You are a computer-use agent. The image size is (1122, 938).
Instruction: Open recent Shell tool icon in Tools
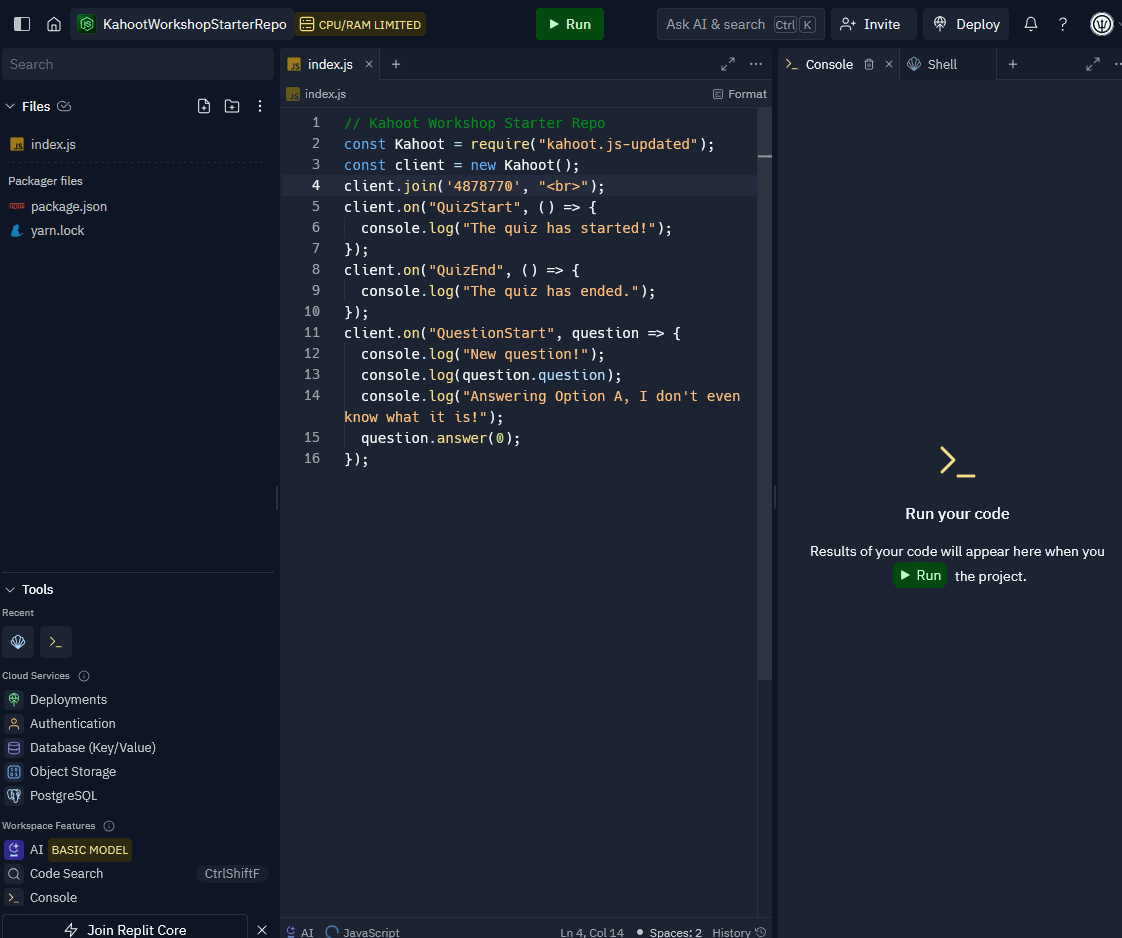coord(18,642)
